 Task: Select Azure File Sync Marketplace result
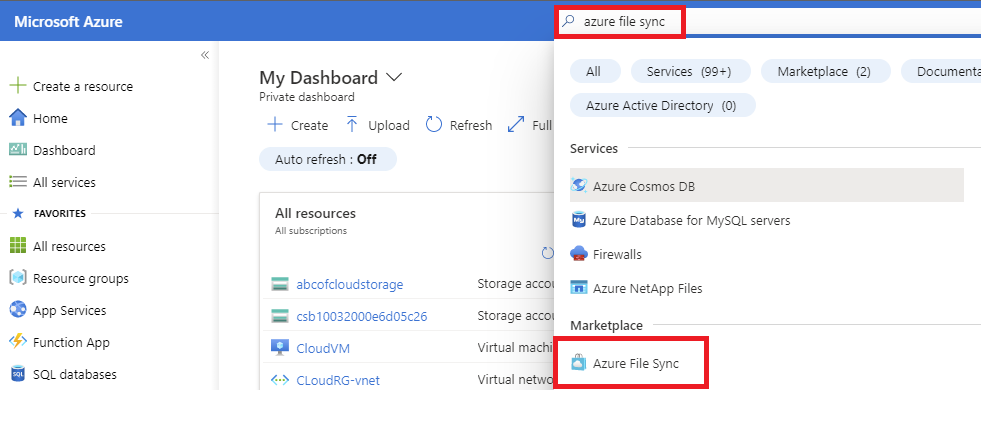pos(635,363)
